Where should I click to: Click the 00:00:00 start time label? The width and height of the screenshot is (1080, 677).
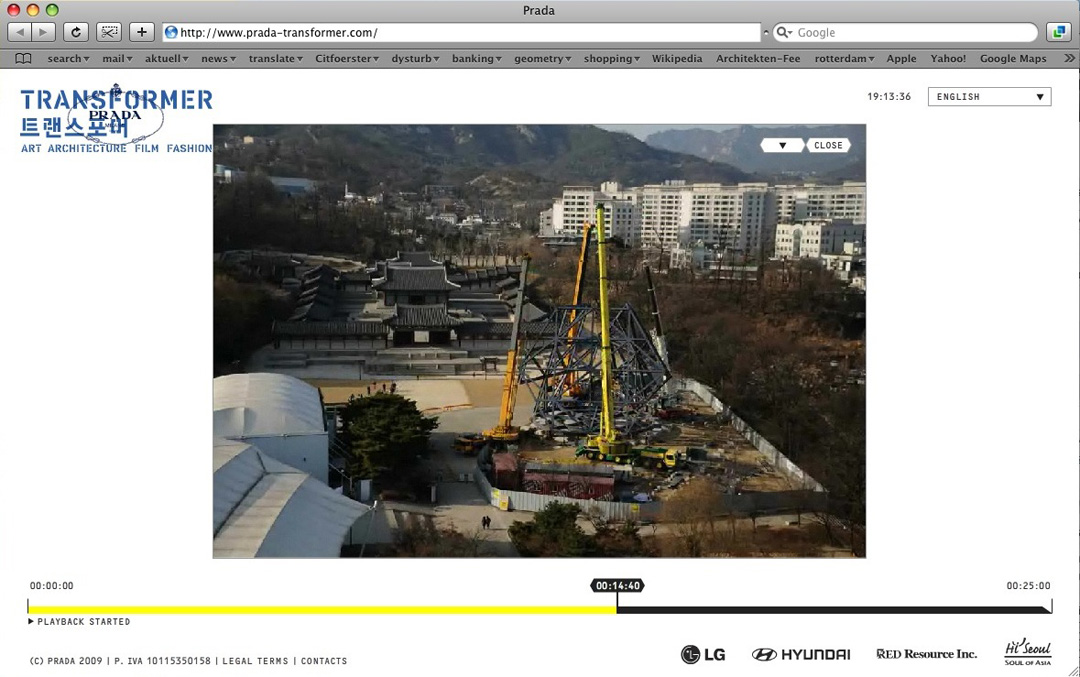point(52,585)
